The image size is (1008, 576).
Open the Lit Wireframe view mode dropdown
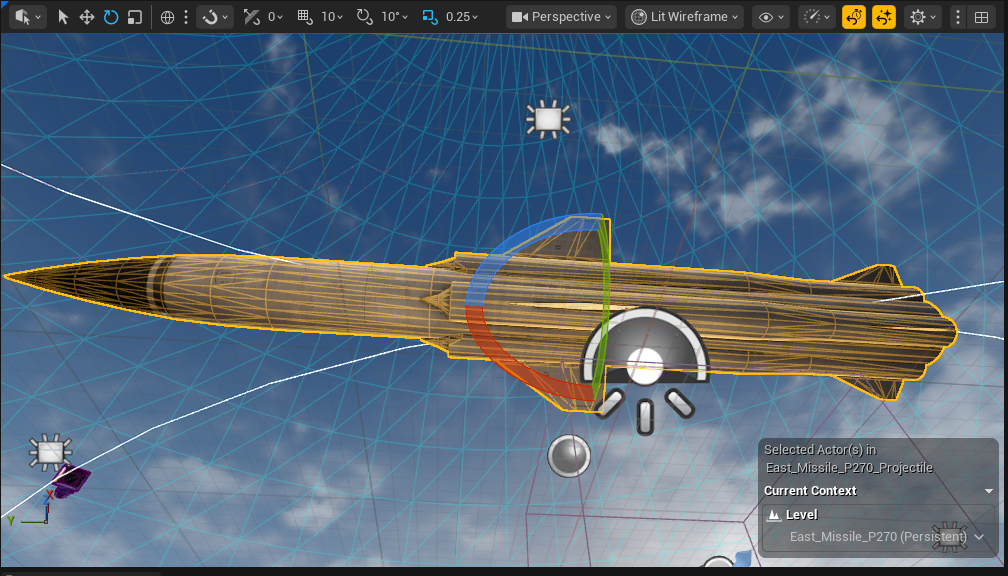tap(683, 16)
